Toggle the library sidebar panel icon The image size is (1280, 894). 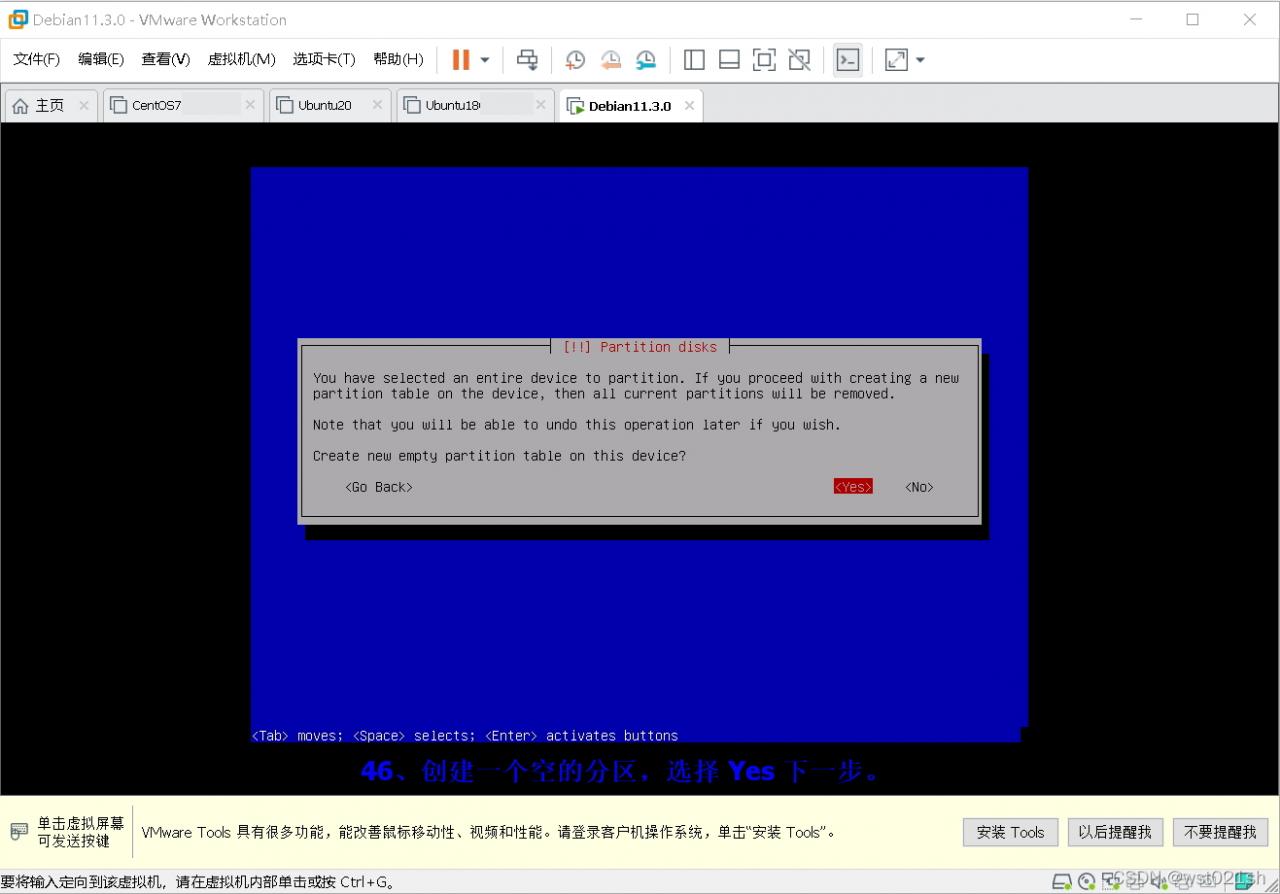coord(694,60)
